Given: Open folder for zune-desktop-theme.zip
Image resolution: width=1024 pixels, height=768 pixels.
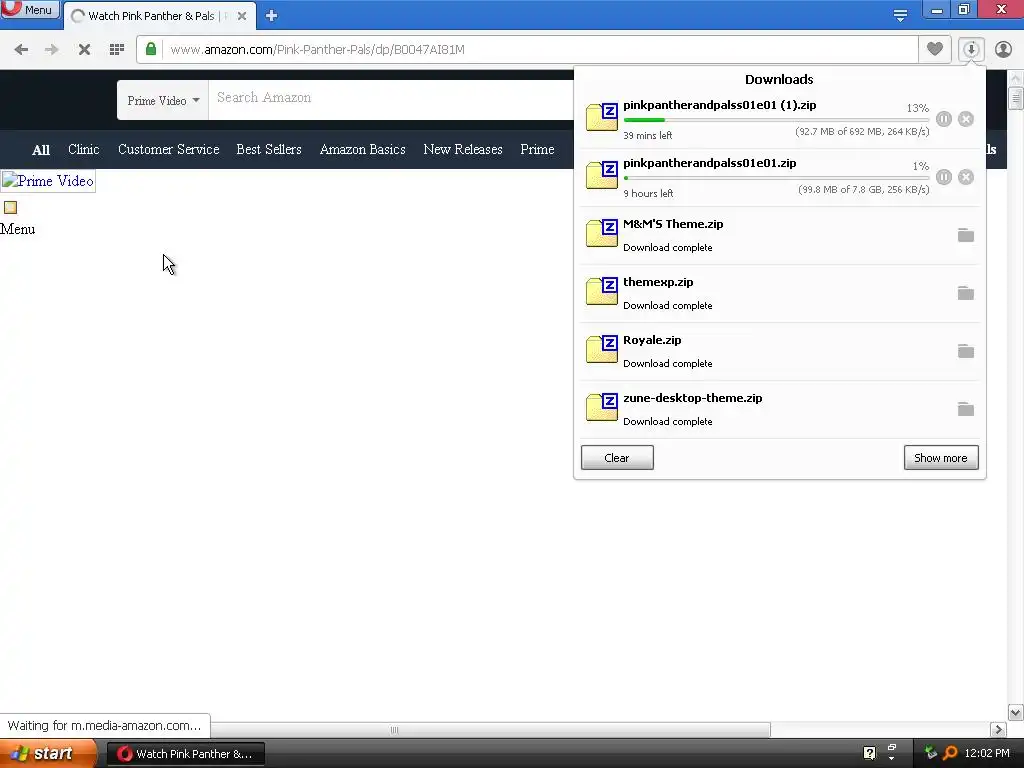Looking at the screenshot, I should [966, 409].
